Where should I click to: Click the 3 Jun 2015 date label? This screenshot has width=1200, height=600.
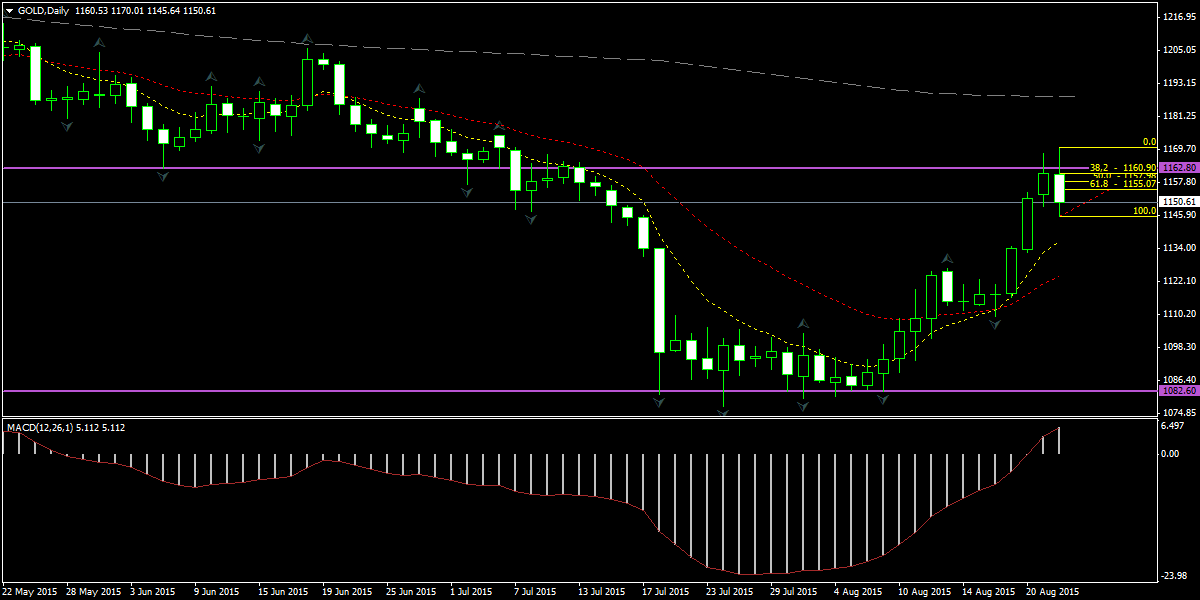pos(154,591)
